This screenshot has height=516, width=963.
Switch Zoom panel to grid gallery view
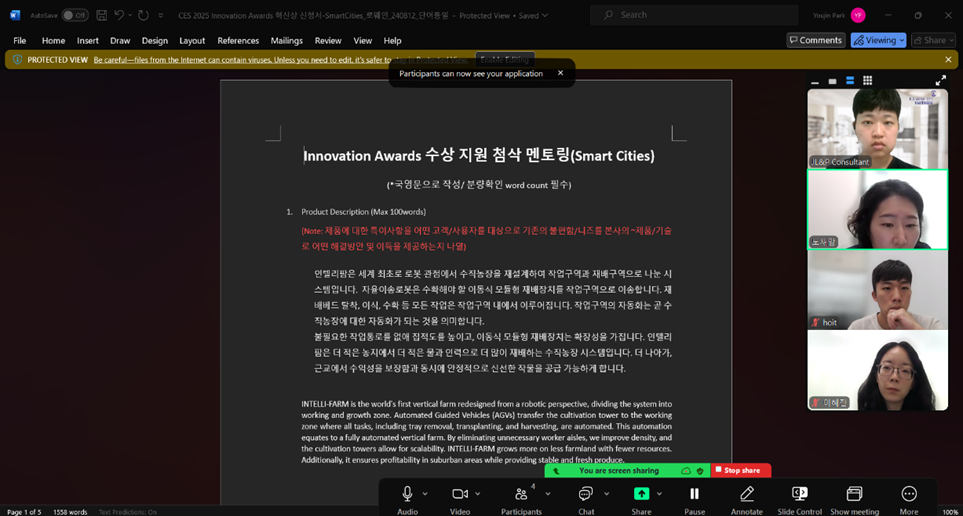point(867,80)
